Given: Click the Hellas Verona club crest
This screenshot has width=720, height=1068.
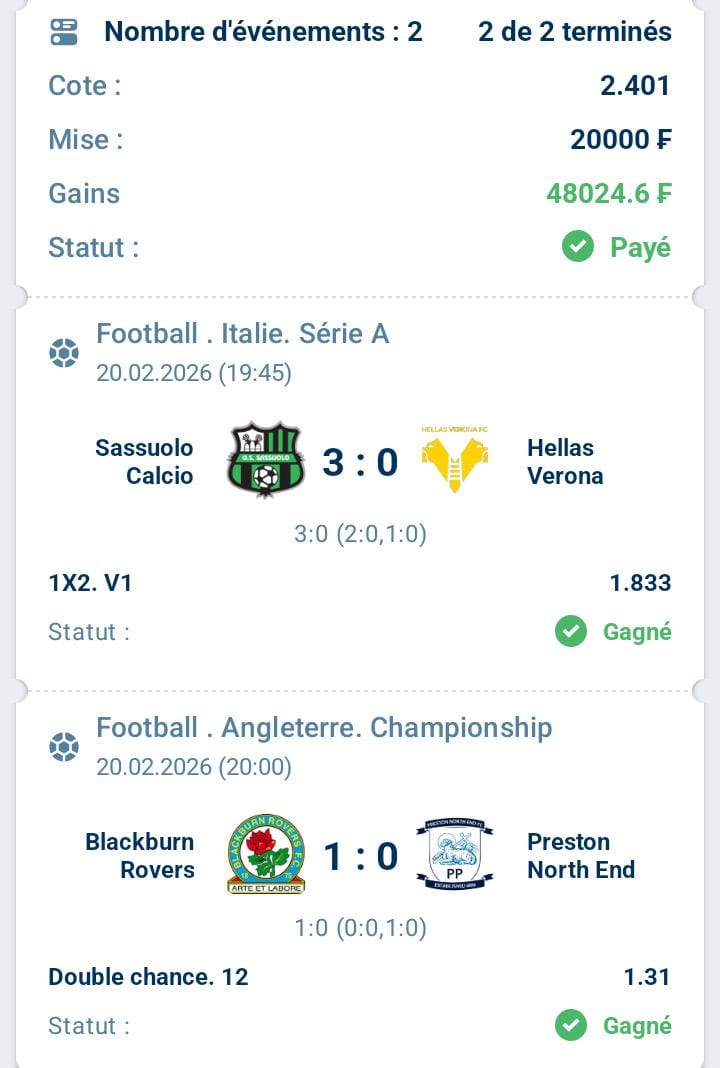Looking at the screenshot, I should [454, 461].
